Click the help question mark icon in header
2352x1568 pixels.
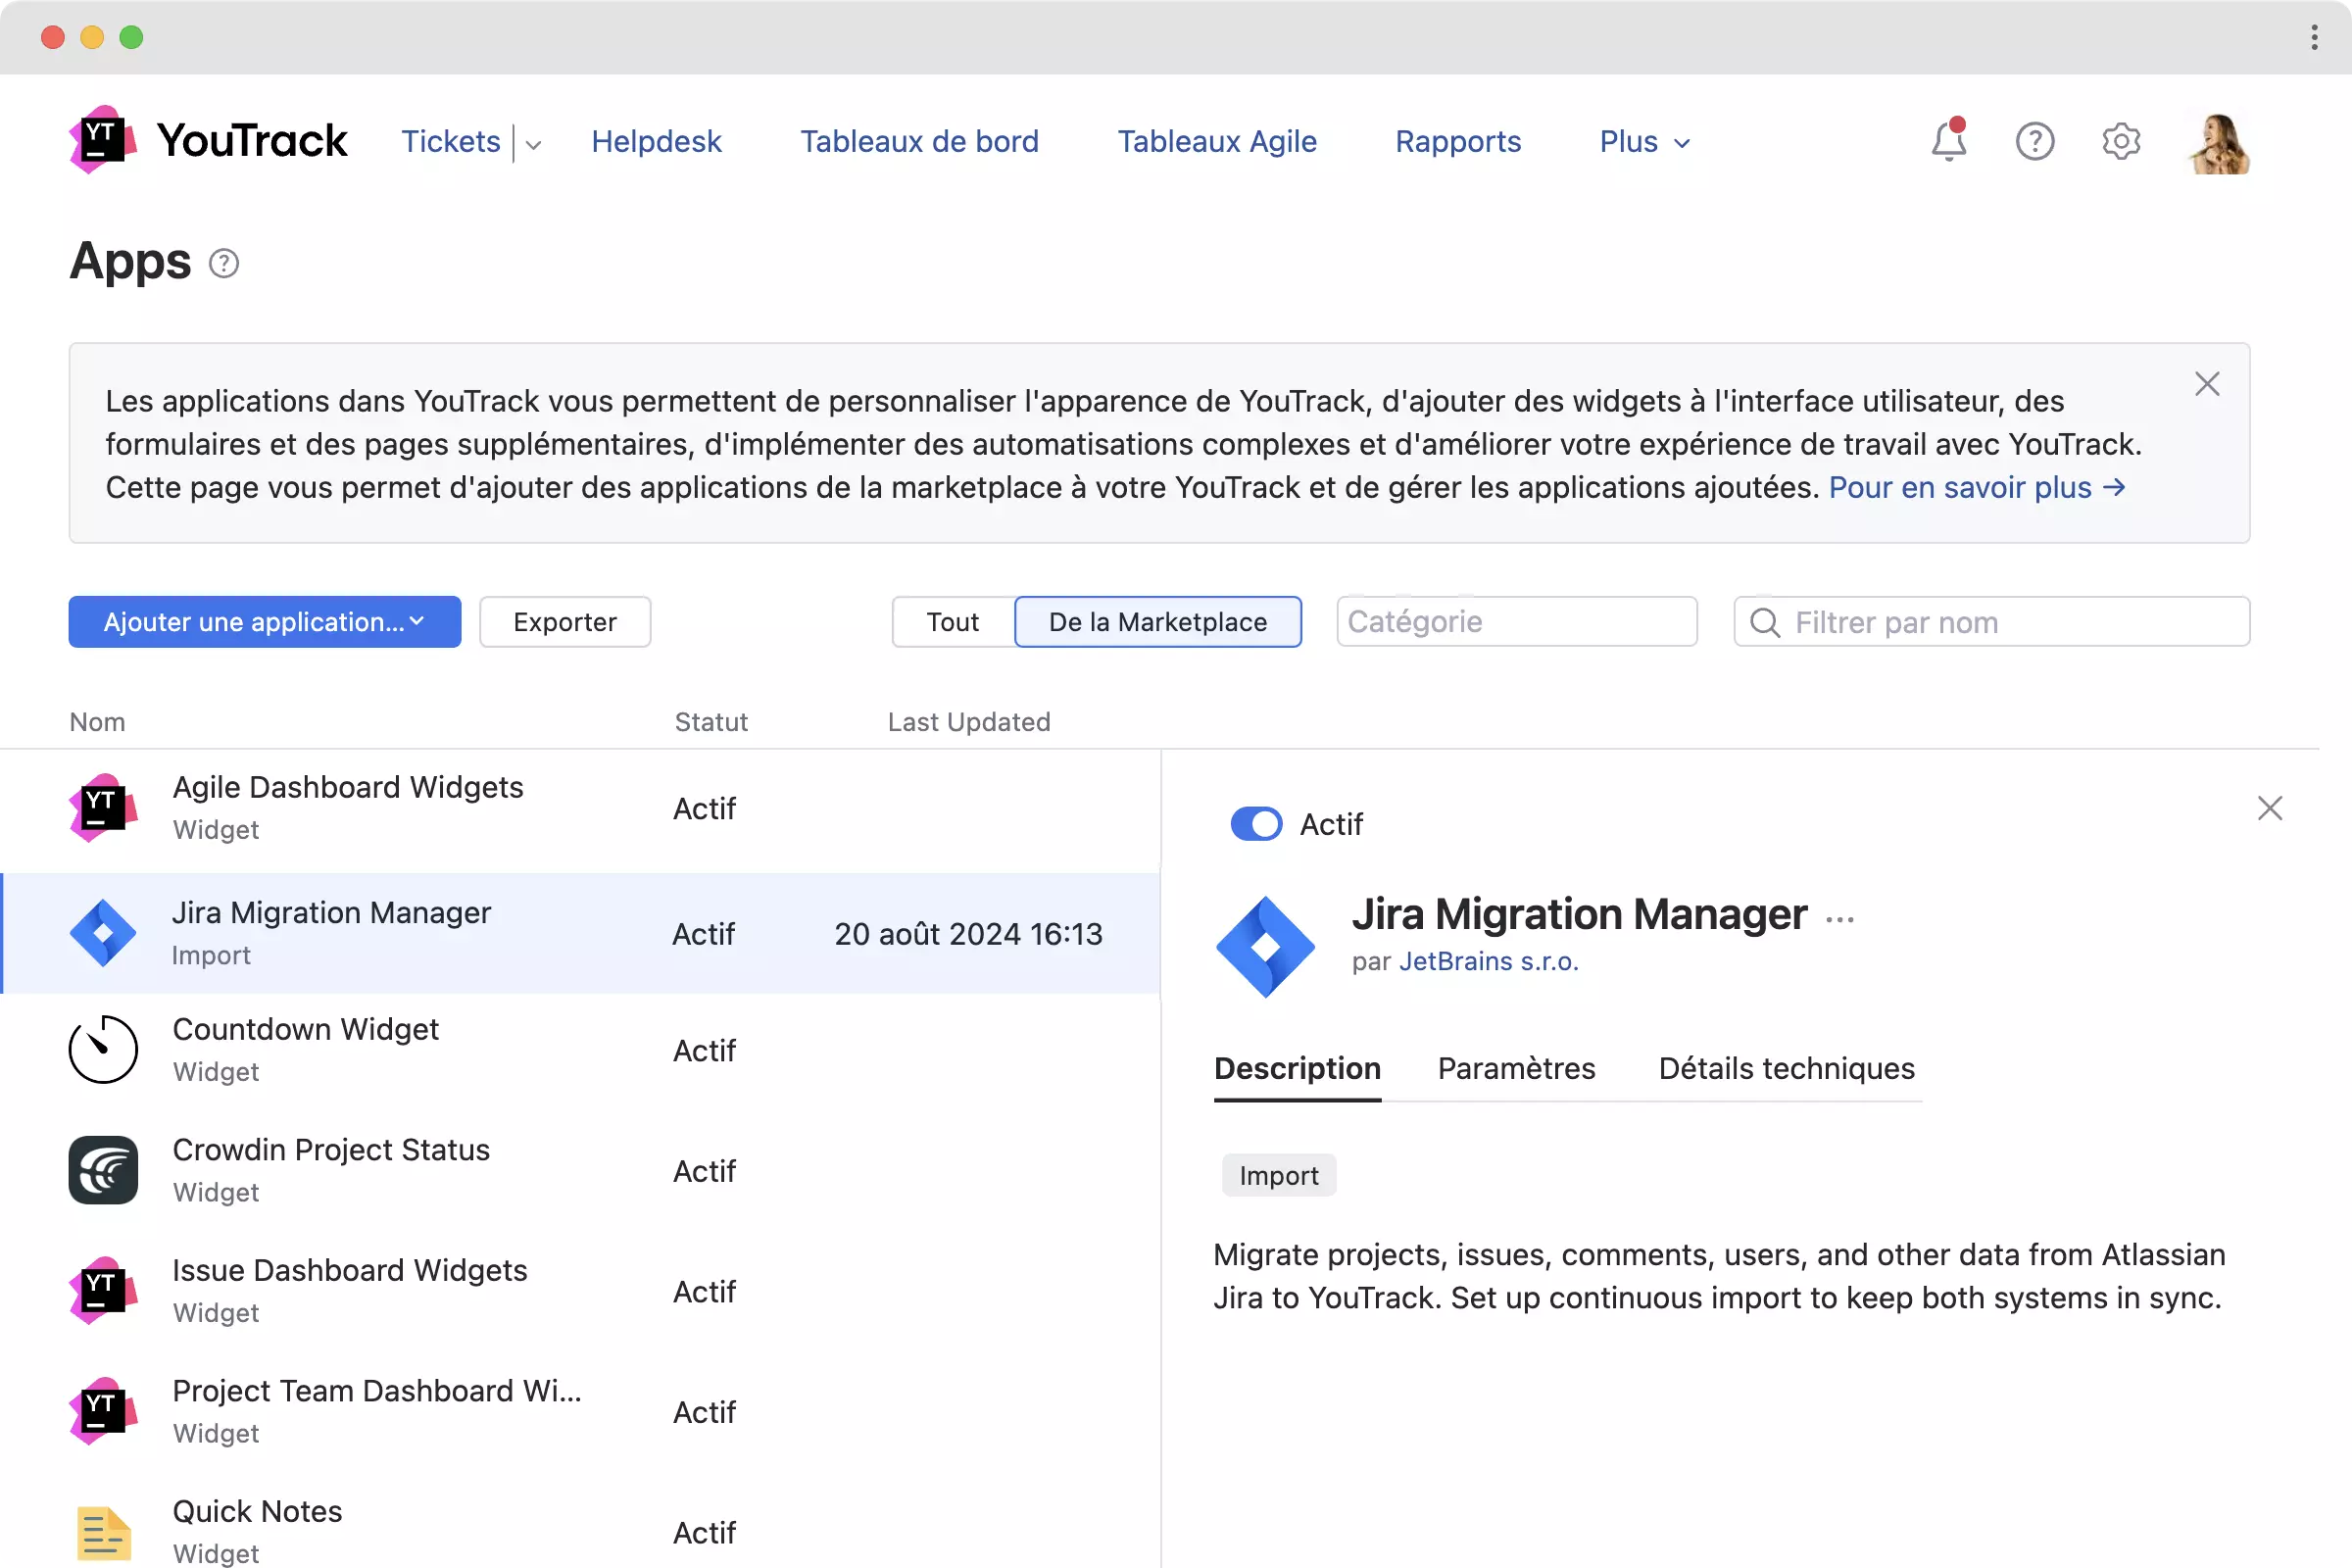[2034, 141]
